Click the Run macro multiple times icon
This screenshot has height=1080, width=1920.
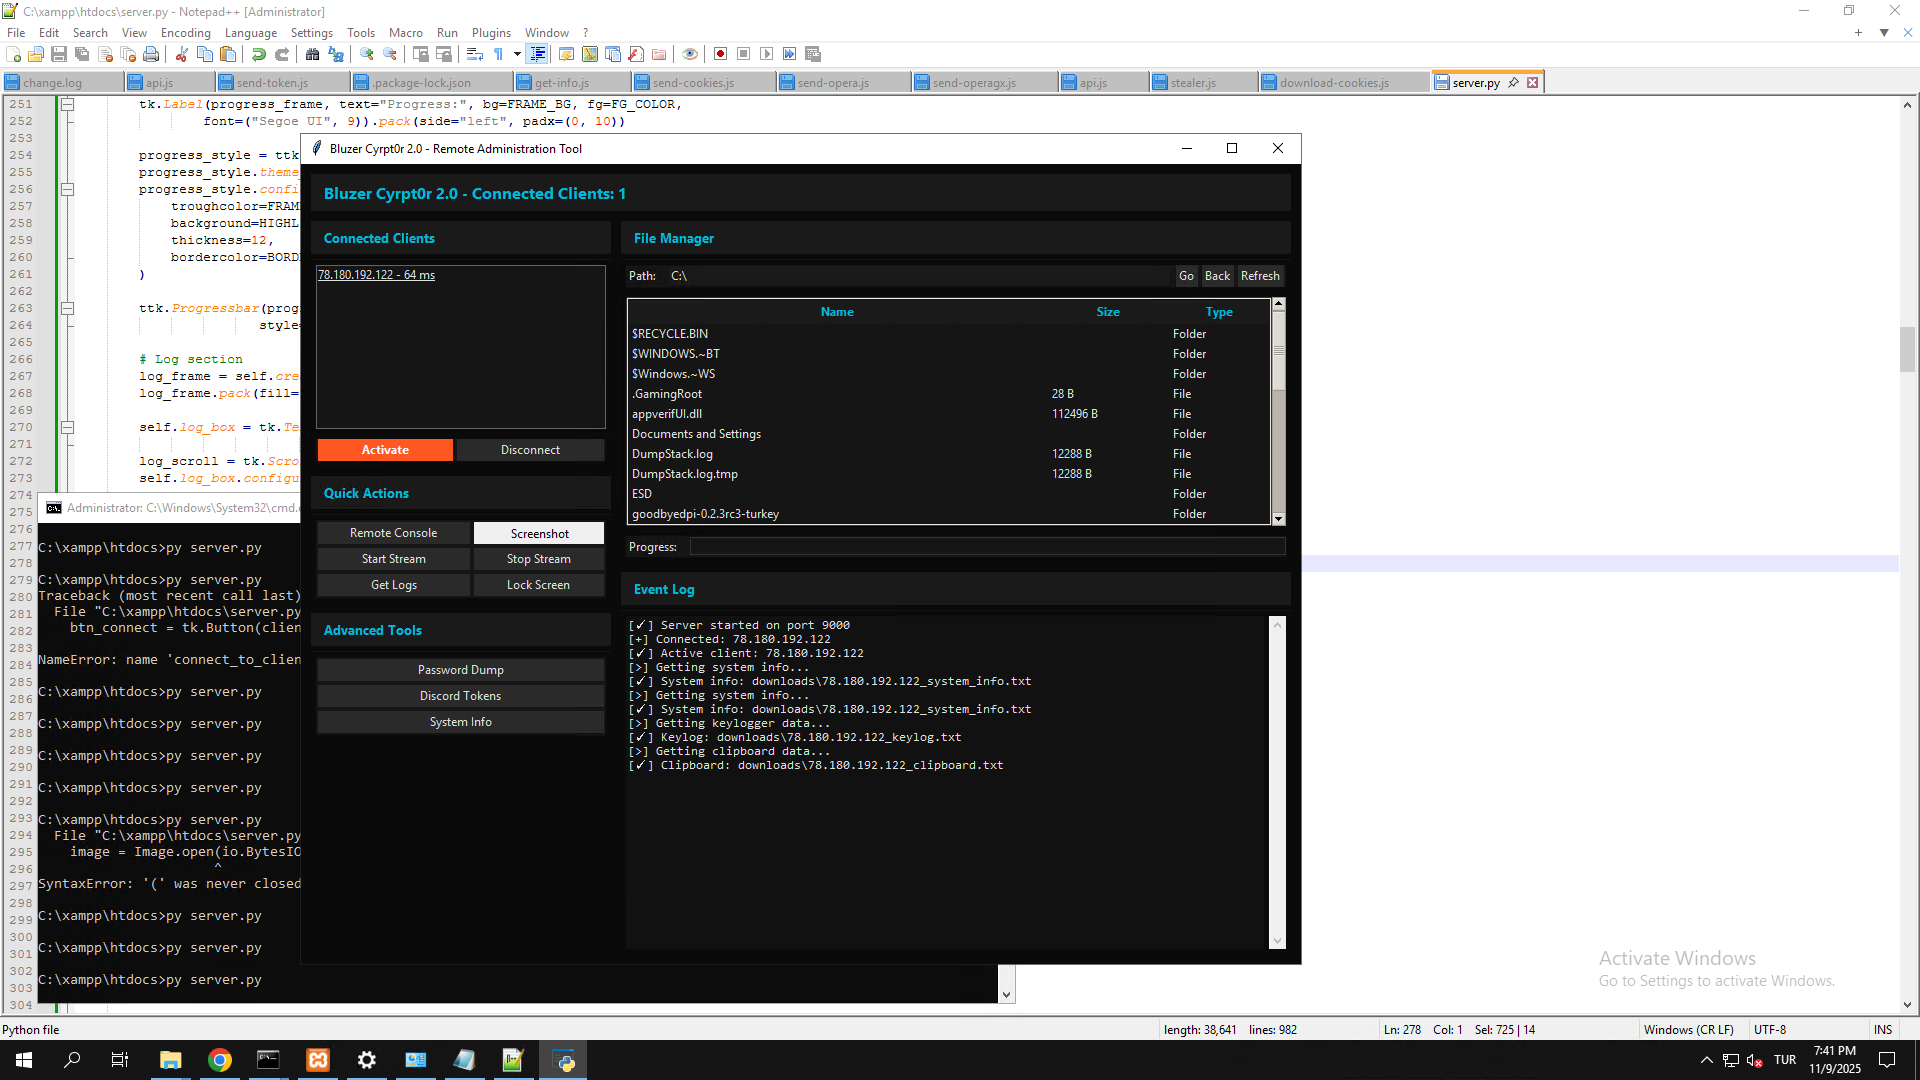[790, 54]
